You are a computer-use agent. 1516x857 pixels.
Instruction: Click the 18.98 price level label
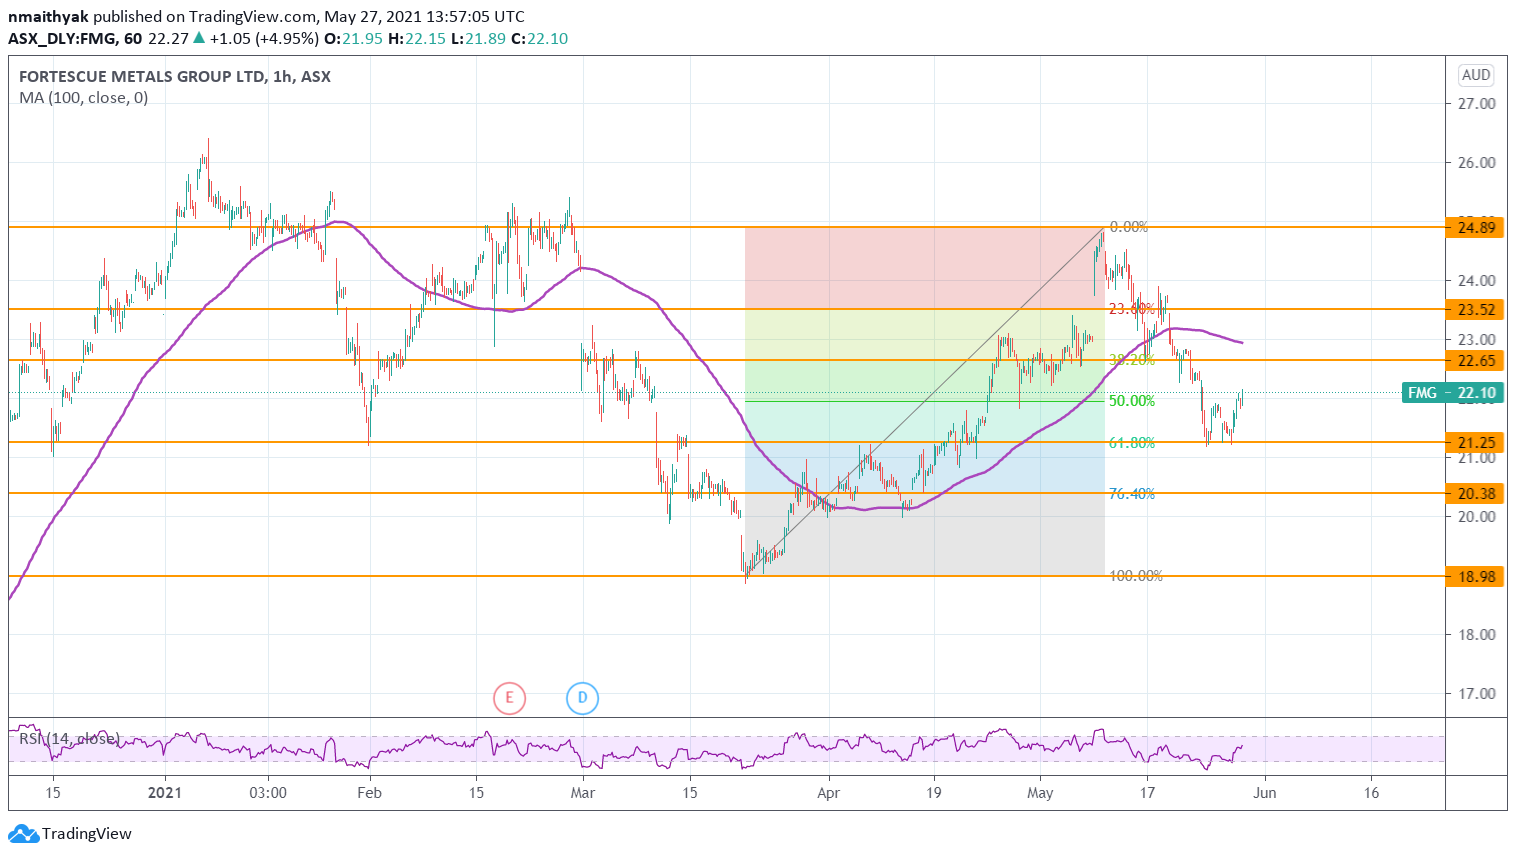coord(1474,576)
